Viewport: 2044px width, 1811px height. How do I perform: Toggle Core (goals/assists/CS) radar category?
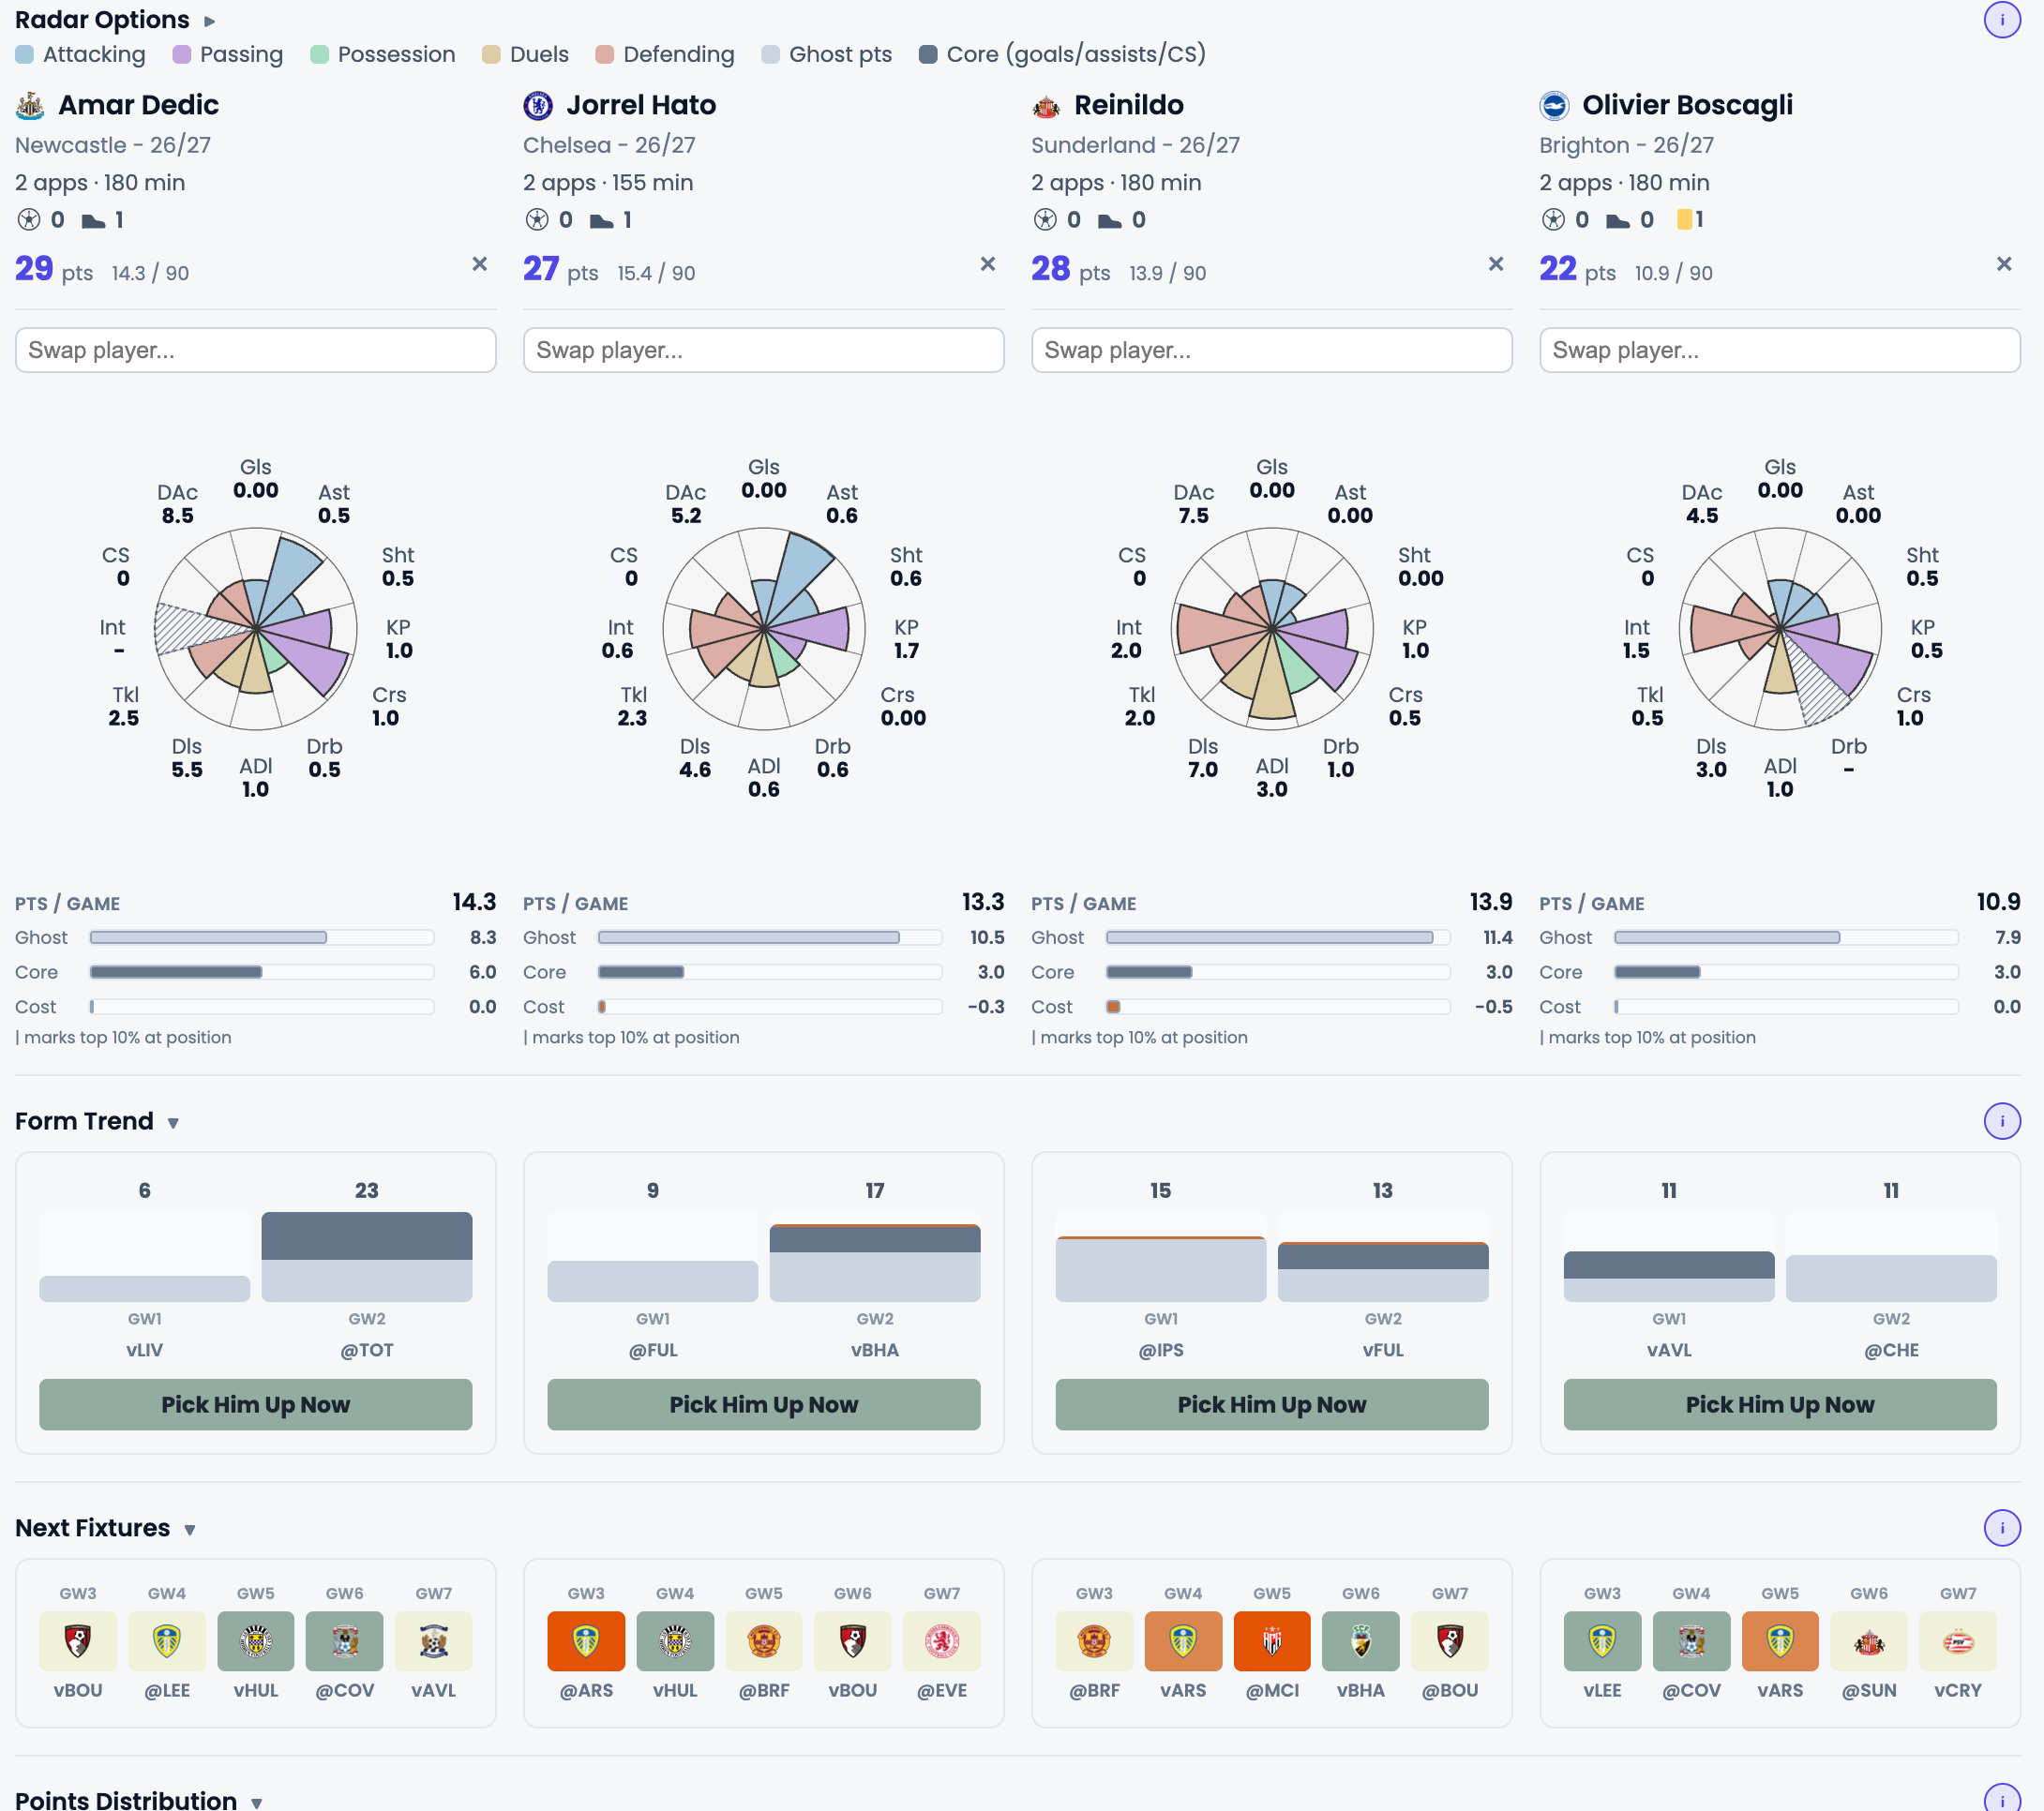[x=1062, y=54]
